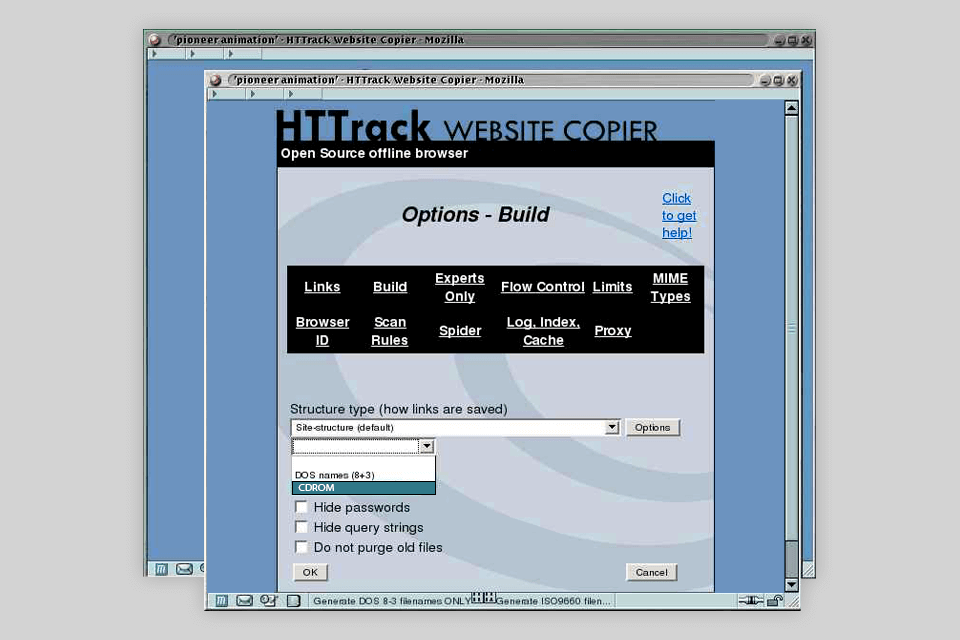Click 'Generate ISO9660 filen...' status text

tap(553, 601)
